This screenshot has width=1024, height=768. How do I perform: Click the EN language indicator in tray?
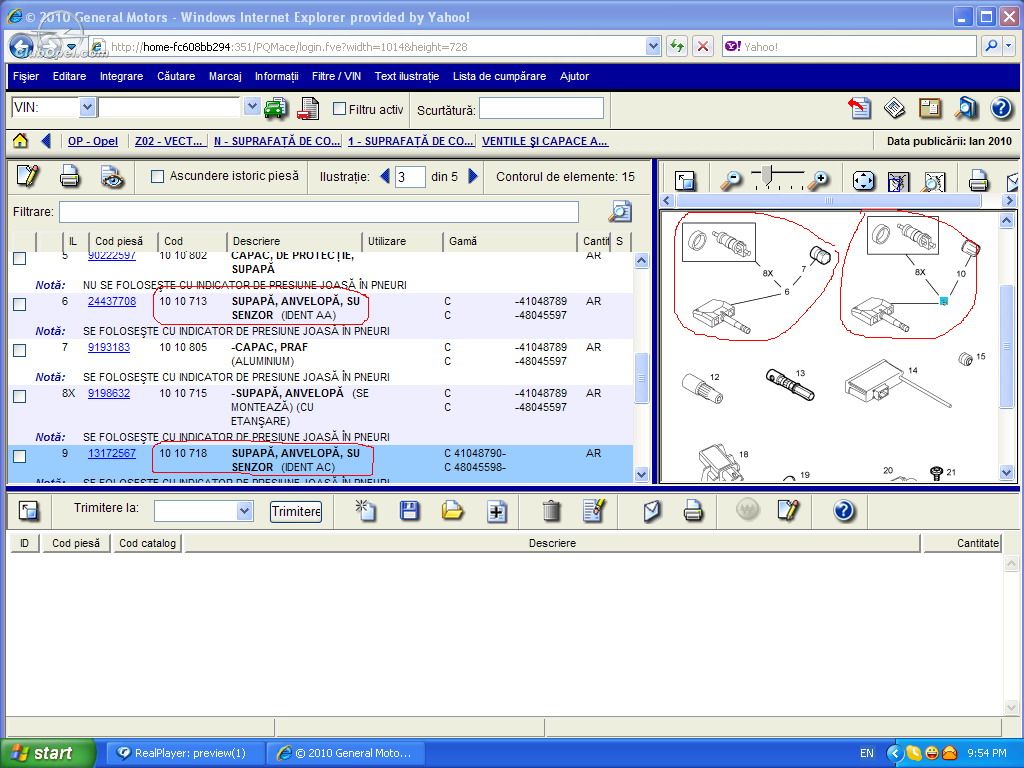tap(867, 753)
